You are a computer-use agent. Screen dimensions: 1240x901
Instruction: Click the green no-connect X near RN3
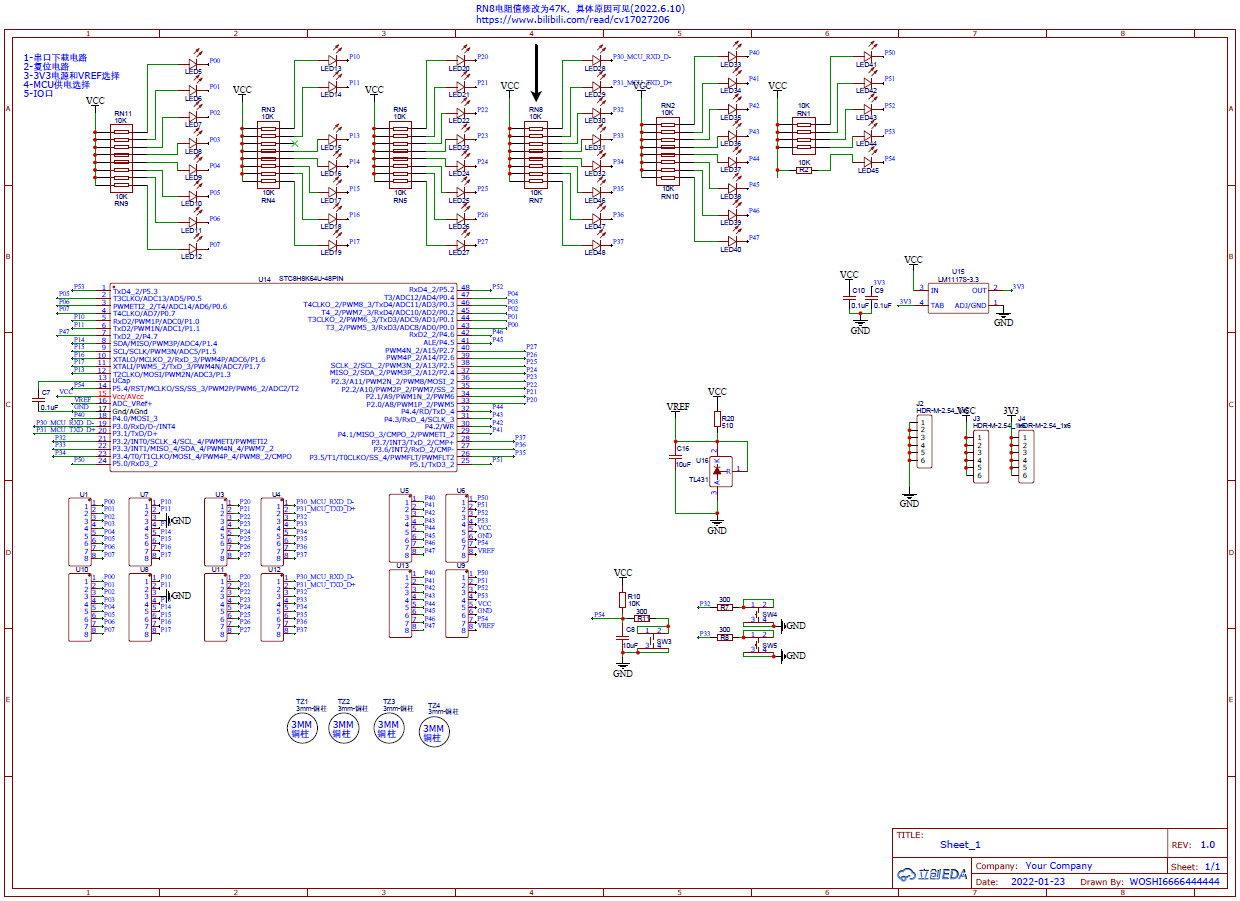(x=294, y=144)
